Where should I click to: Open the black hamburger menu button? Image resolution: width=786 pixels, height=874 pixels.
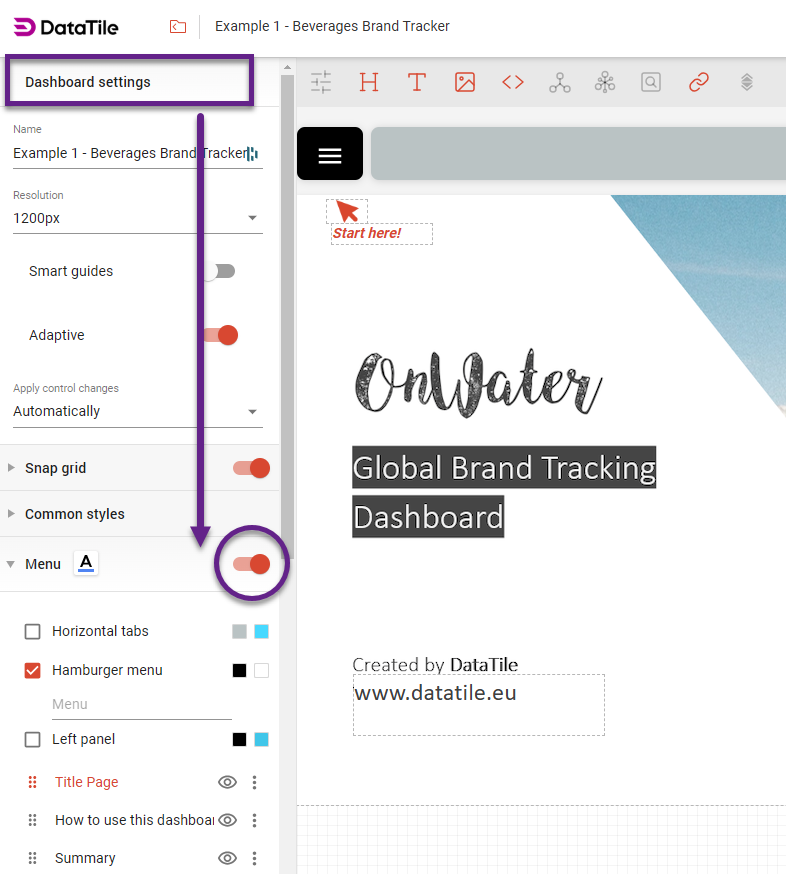[330, 154]
